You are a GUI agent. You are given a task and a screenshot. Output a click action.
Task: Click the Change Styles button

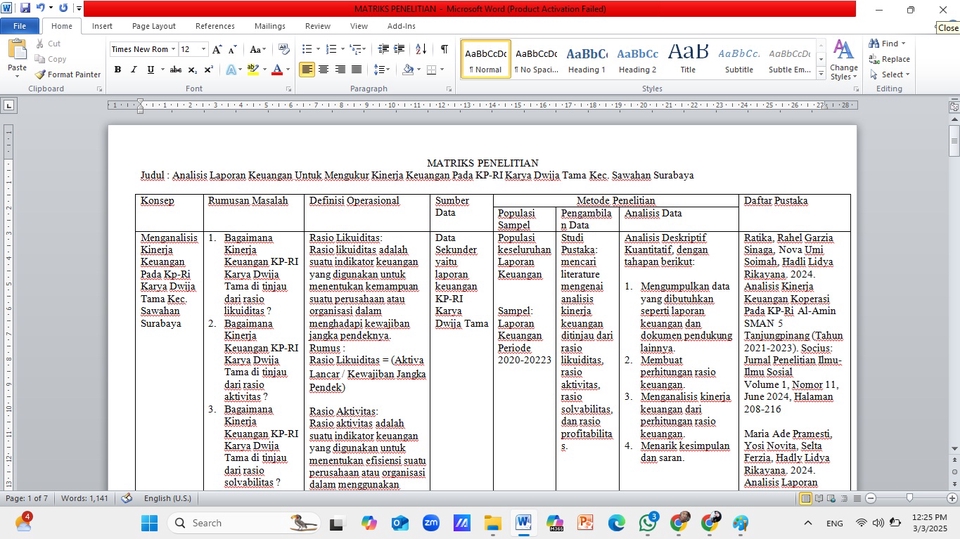pyautogui.click(x=844, y=60)
